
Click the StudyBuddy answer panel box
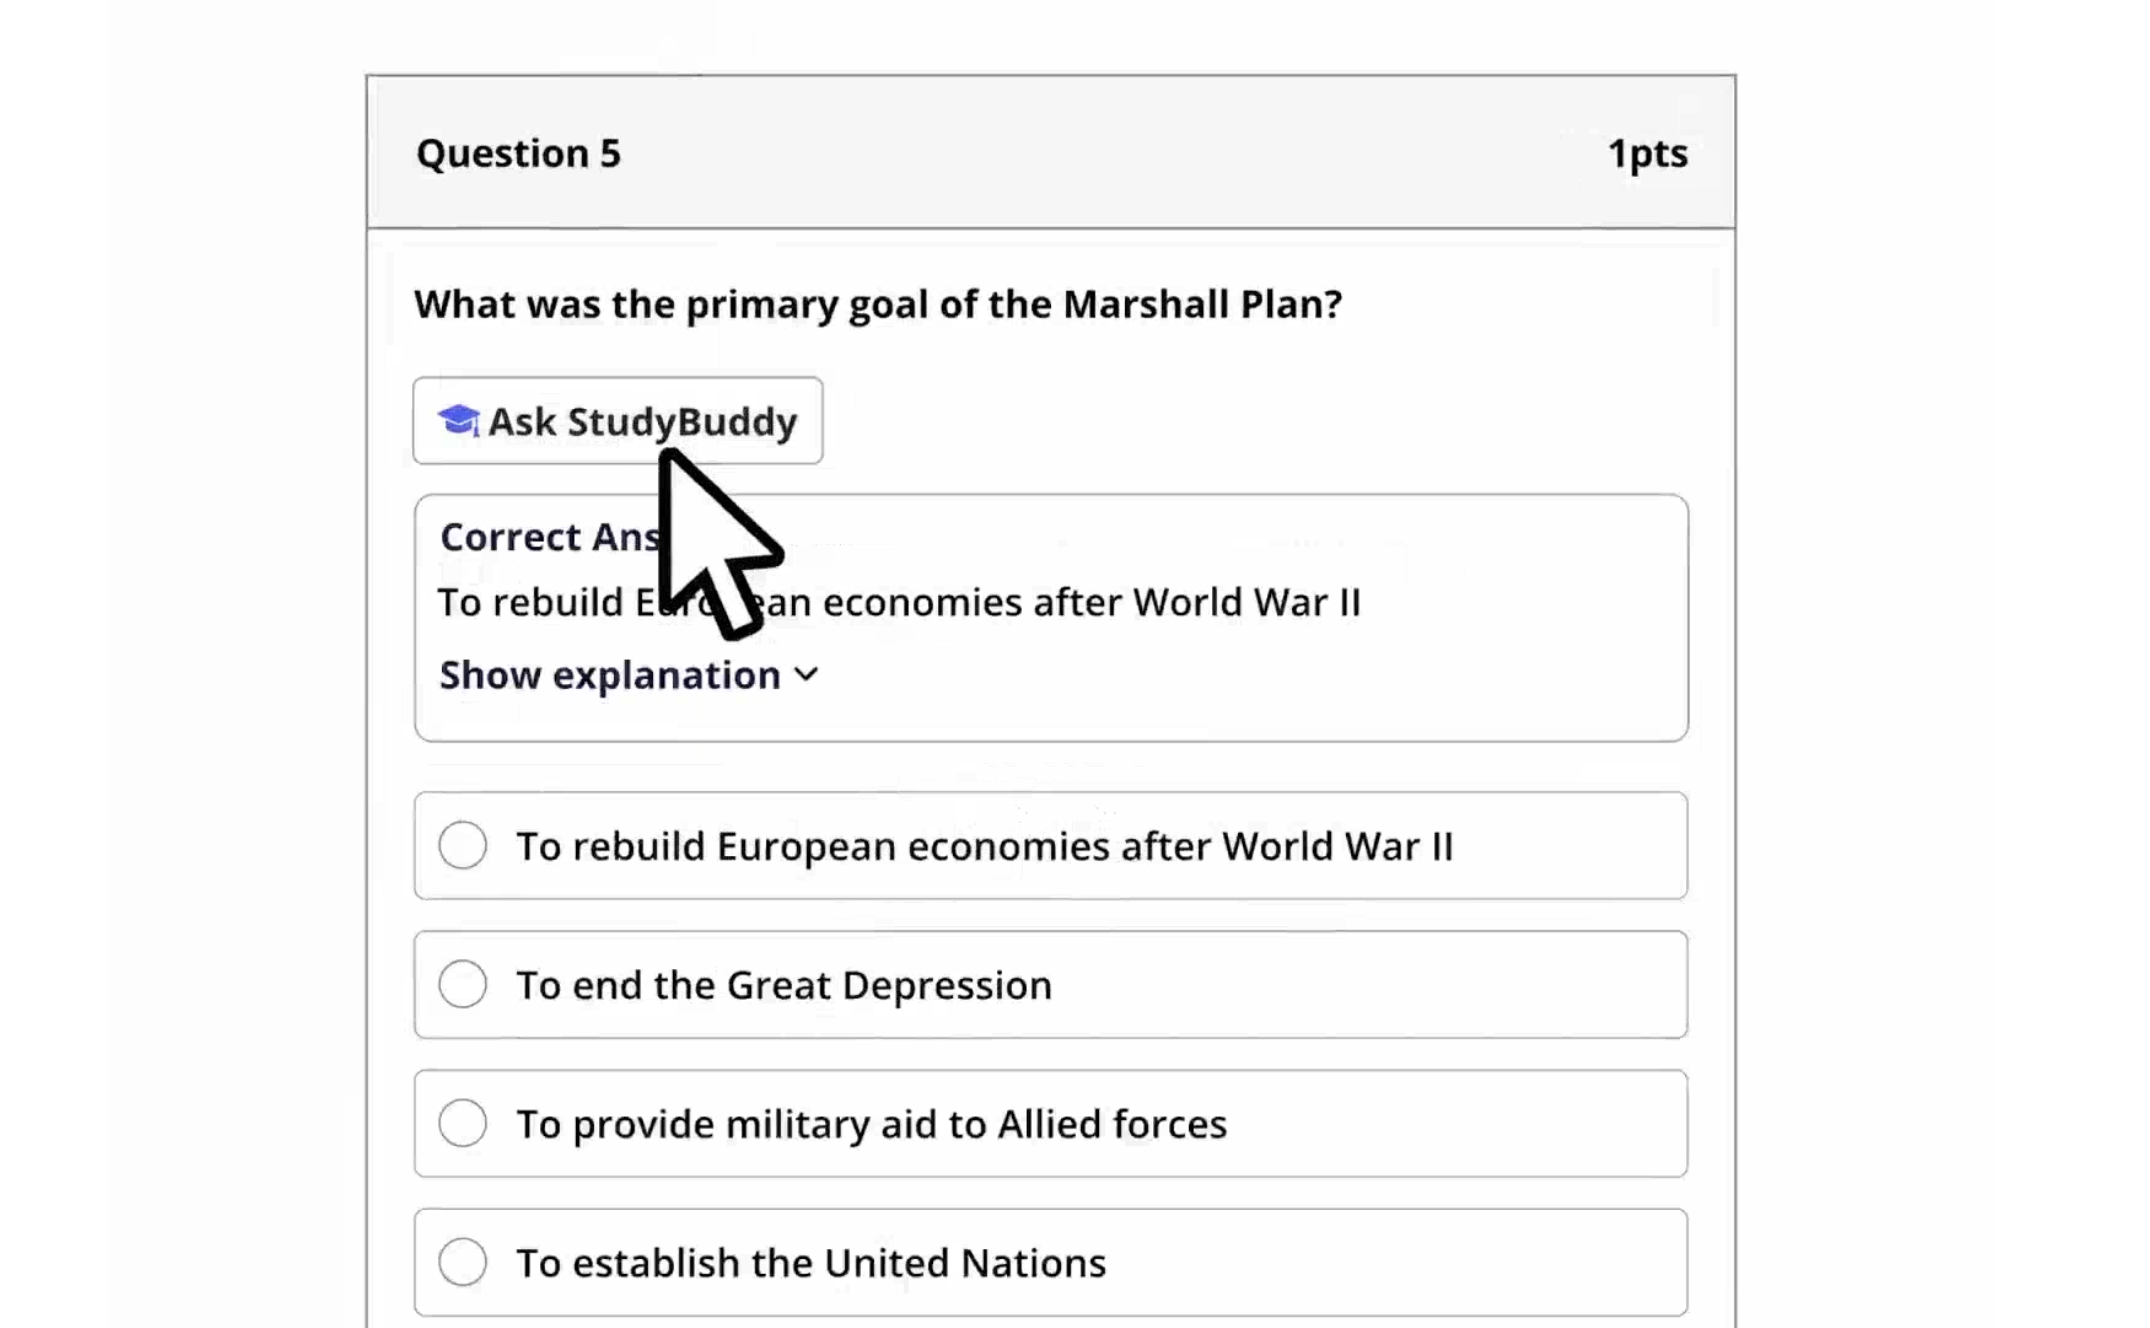click(1051, 618)
